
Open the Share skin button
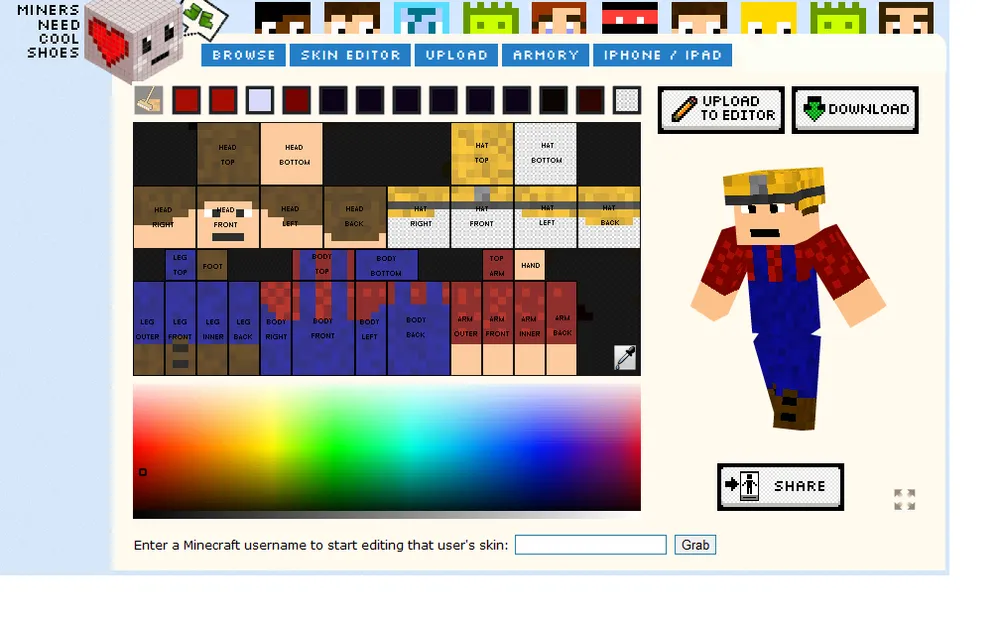click(780, 487)
